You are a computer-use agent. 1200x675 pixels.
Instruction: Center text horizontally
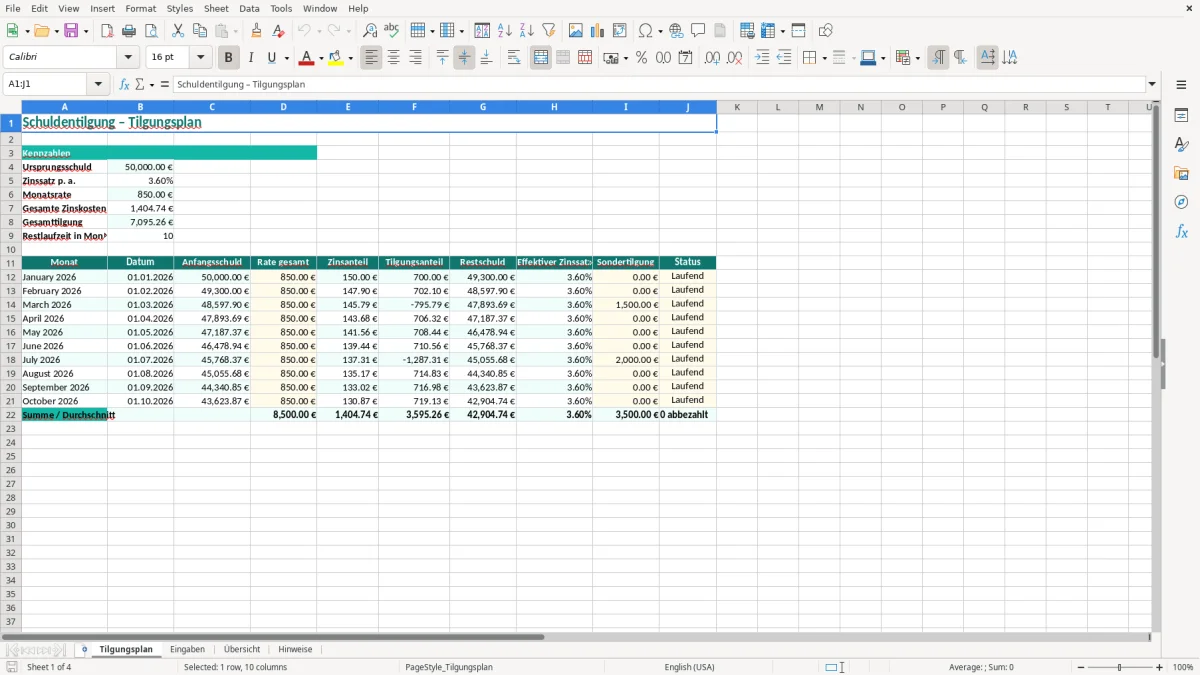click(394, 58)
